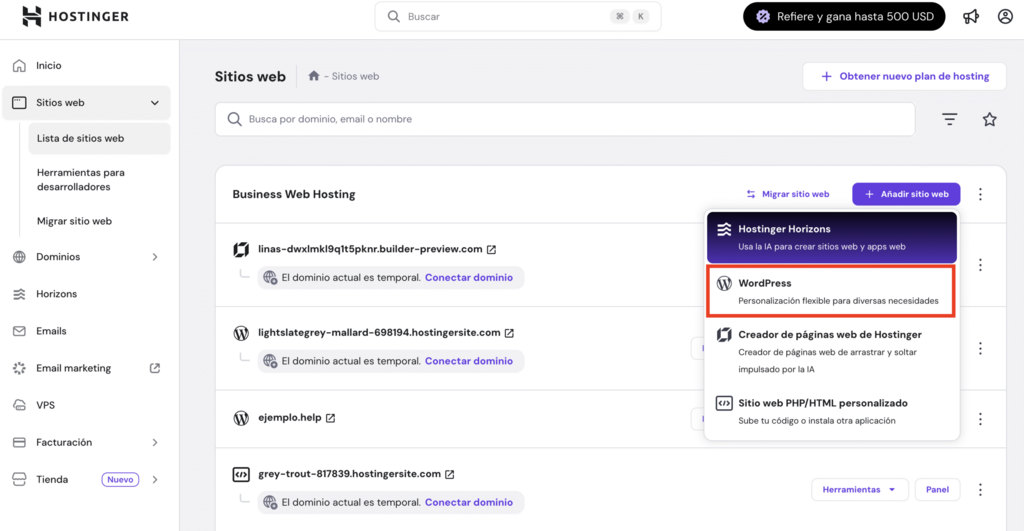Click Conectar dominio for the linas builder-preview site
The width and height of the screenshot is (1024, 531).
tap(469, 278)
